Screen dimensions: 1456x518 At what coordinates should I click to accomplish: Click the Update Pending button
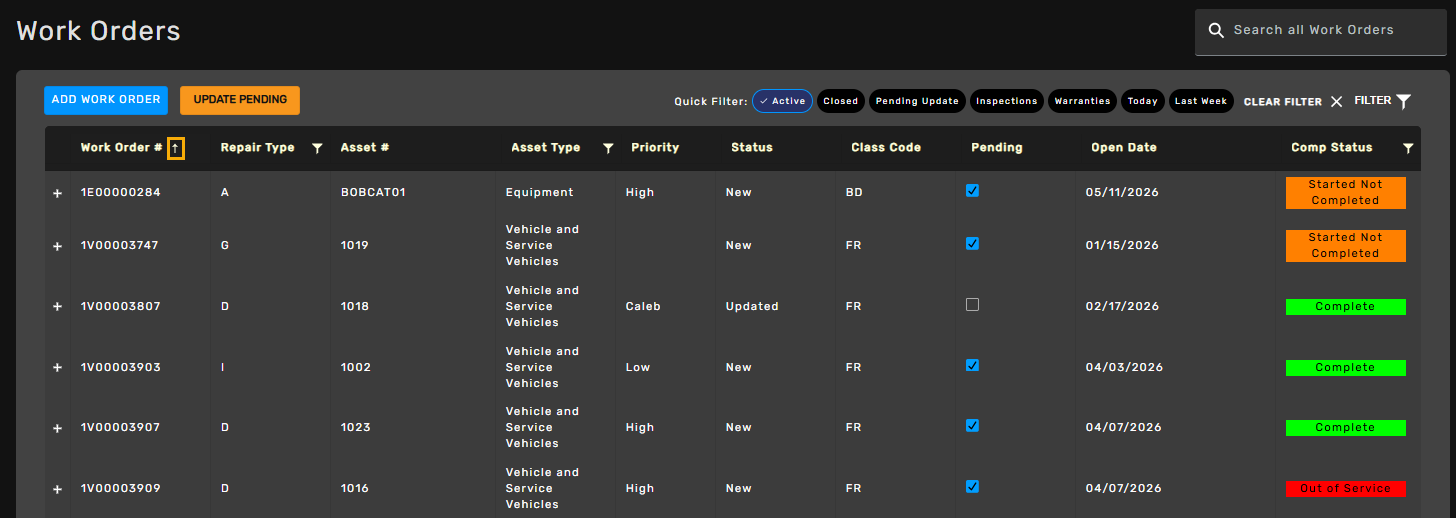tap(240, 100)
